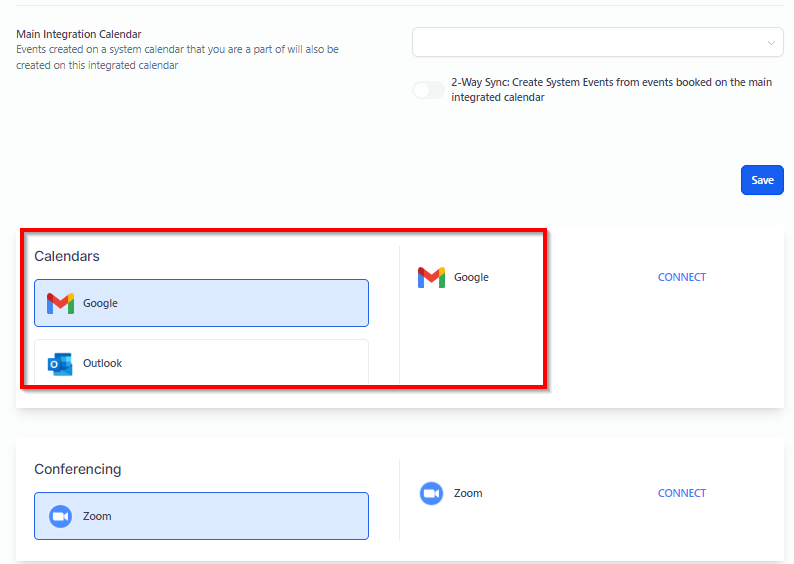Click CONNECT for the Google calendar
Screen dimensions: 794x564
point(681,277)
